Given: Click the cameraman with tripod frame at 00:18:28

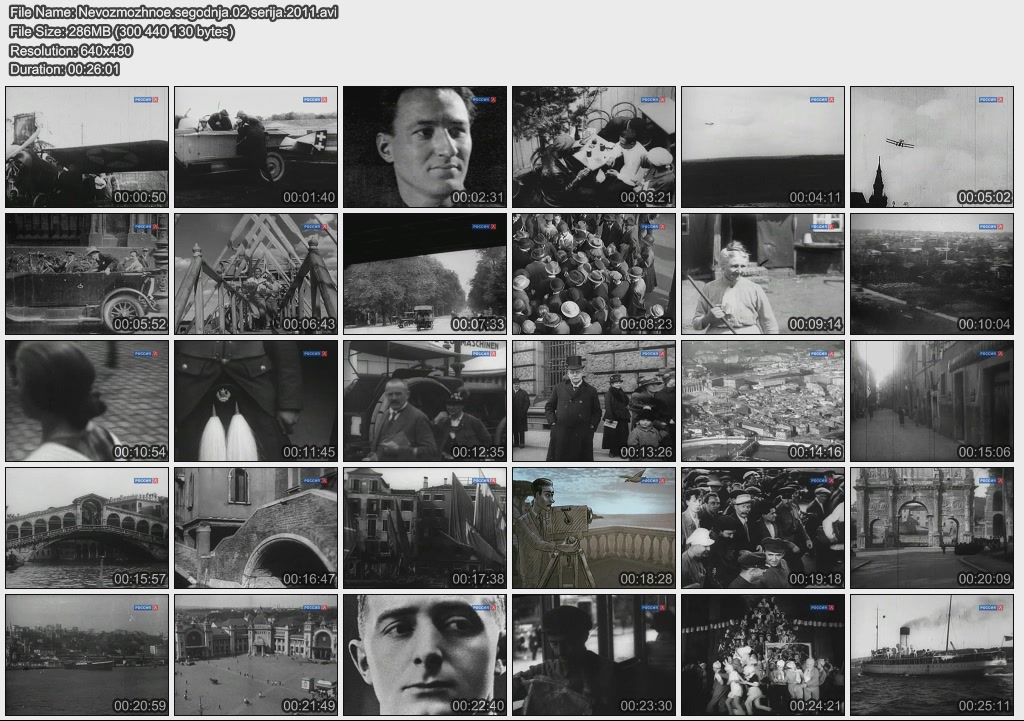Looking at the screenshot, I should pos(594,528).
